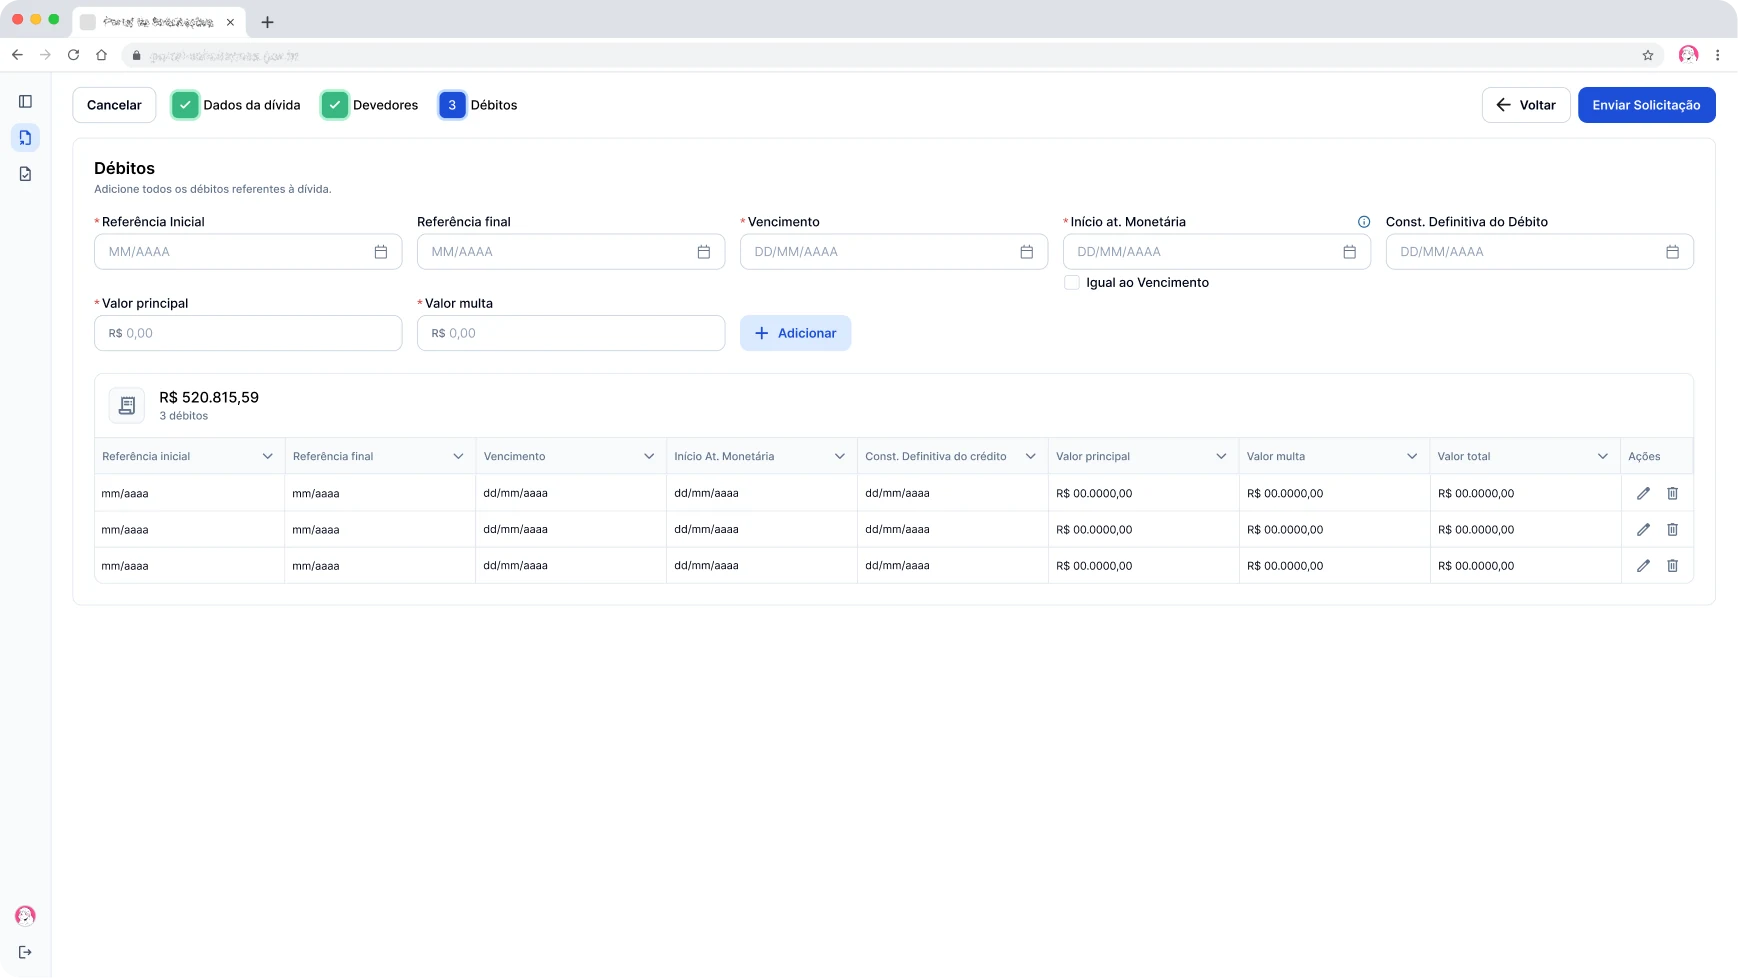
Task: Click the Adicionar button
Action: click(x=795, y=333)
